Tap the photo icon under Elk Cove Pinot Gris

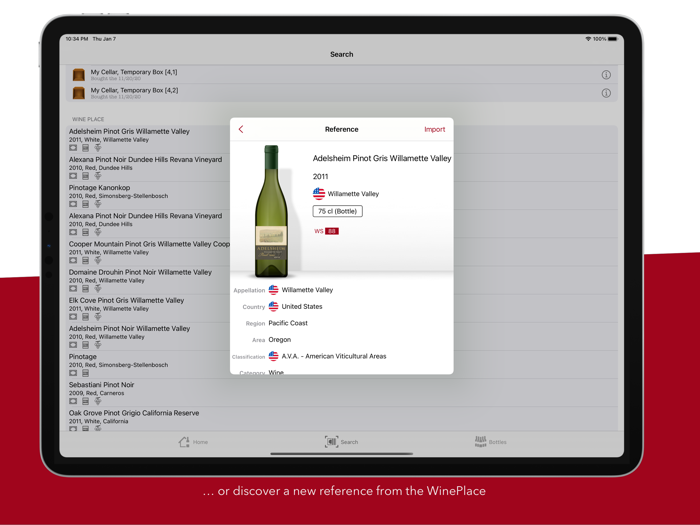pyautogui.click(x=73, y=317)
